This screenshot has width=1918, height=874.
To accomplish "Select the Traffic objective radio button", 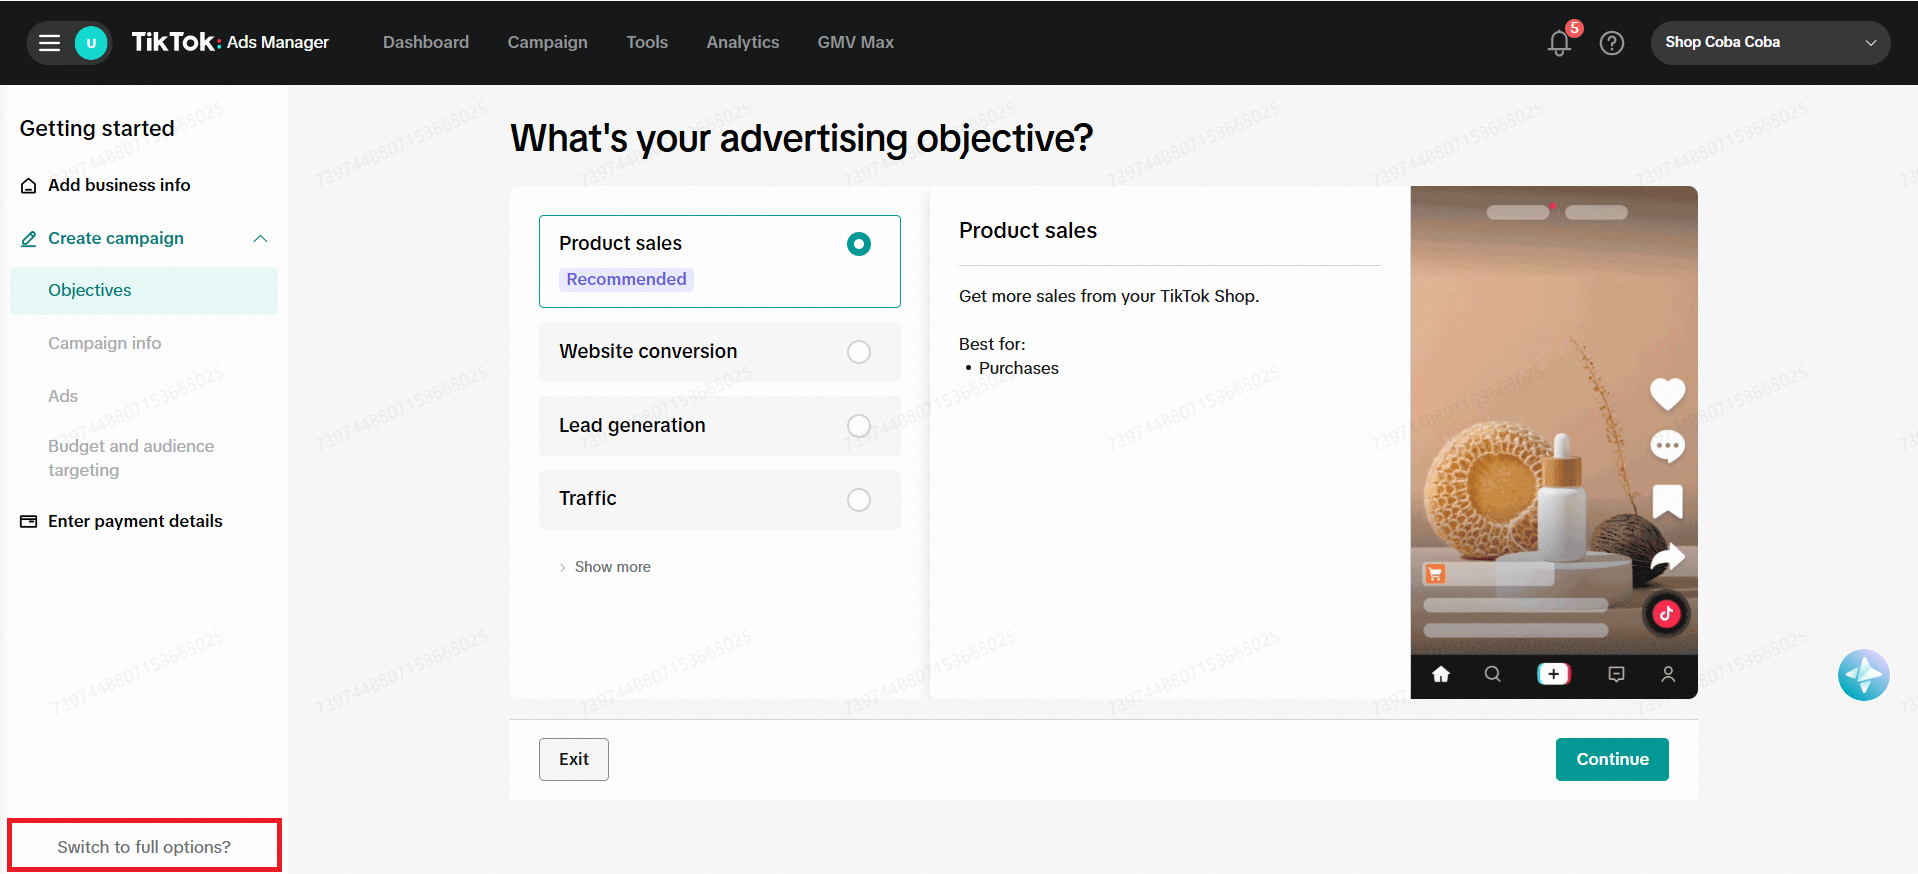I will (858, 500).
